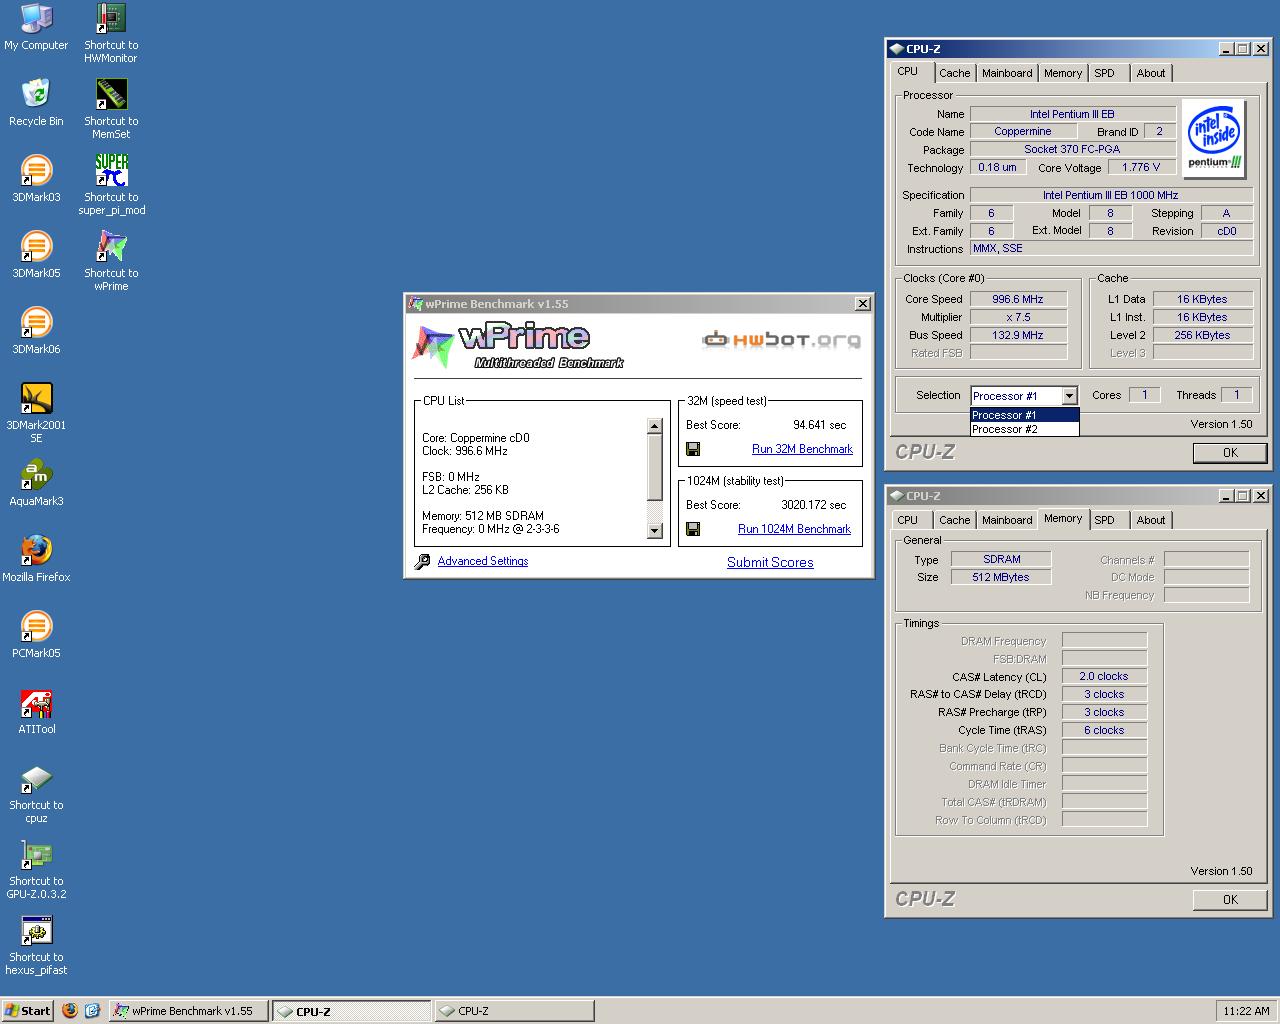Select the Shortcut to HWMonitor icon
This screenshot has width=1280, height=1024.
(x=111, y=33)
